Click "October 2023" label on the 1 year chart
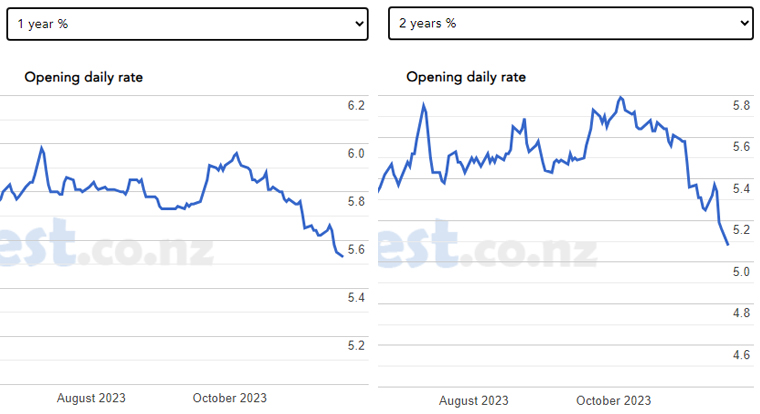This screenshot has width=760, height=414. pyautogui.click(x=230, y=398)
